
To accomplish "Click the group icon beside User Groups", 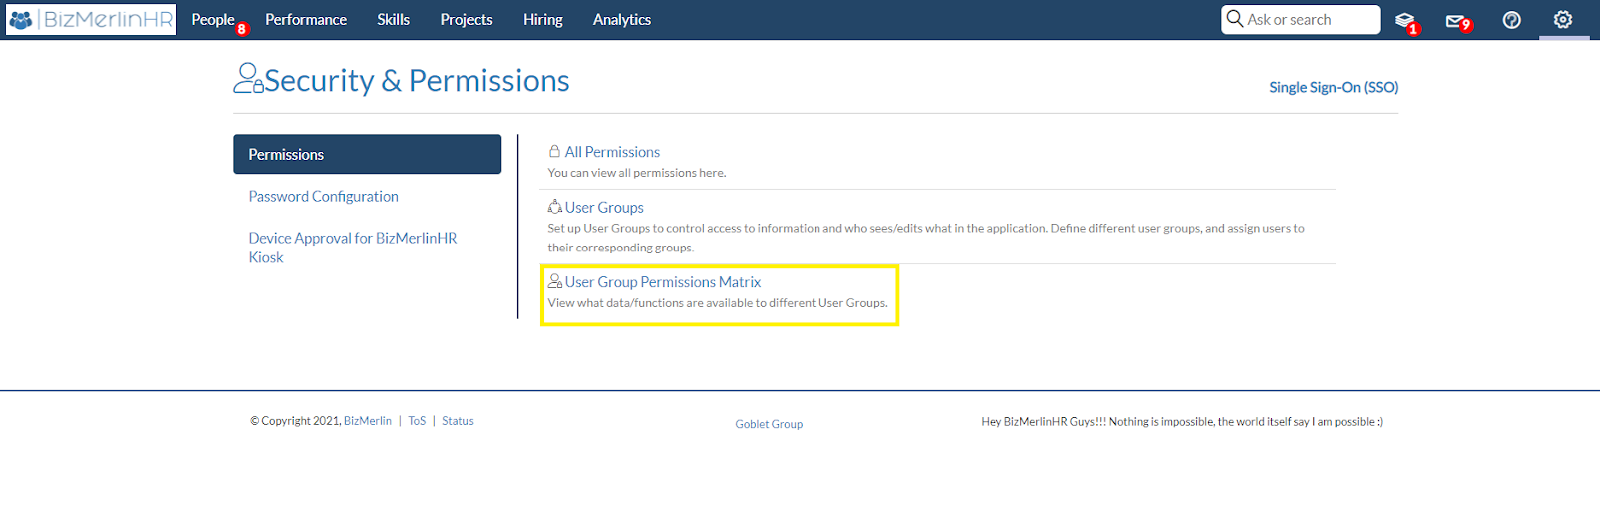I will [555, 206].
